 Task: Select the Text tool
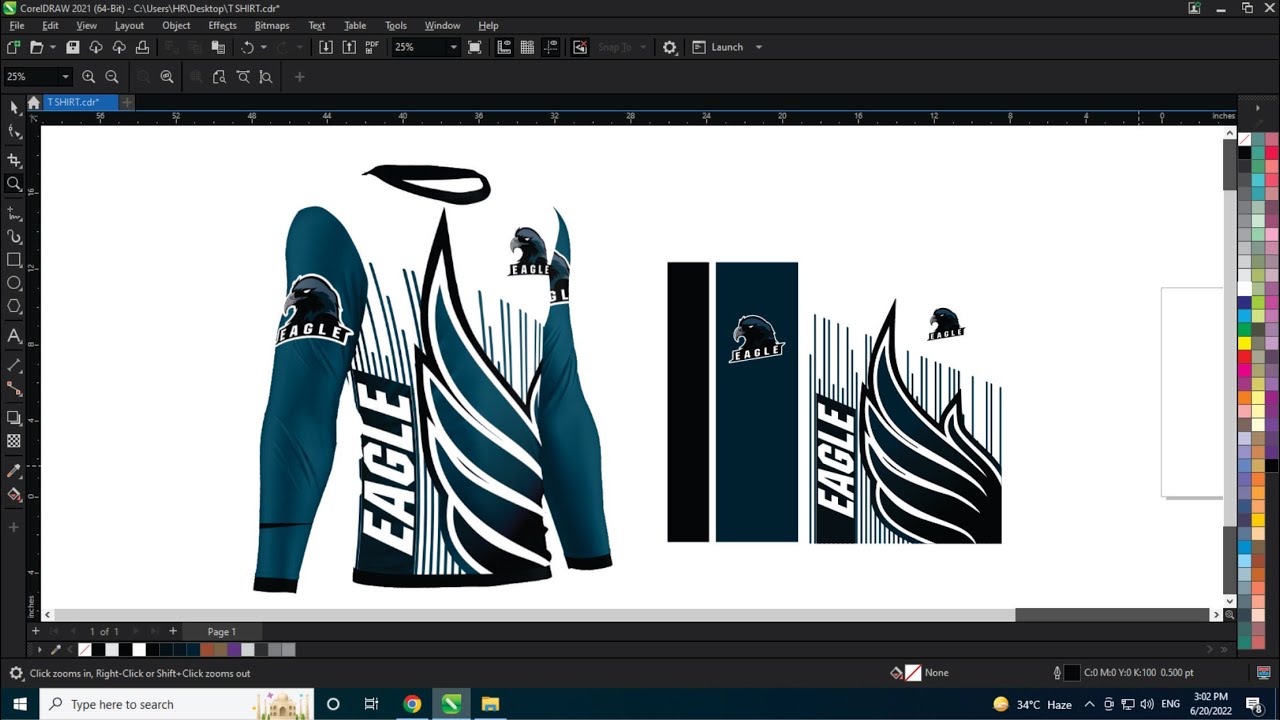14,336
